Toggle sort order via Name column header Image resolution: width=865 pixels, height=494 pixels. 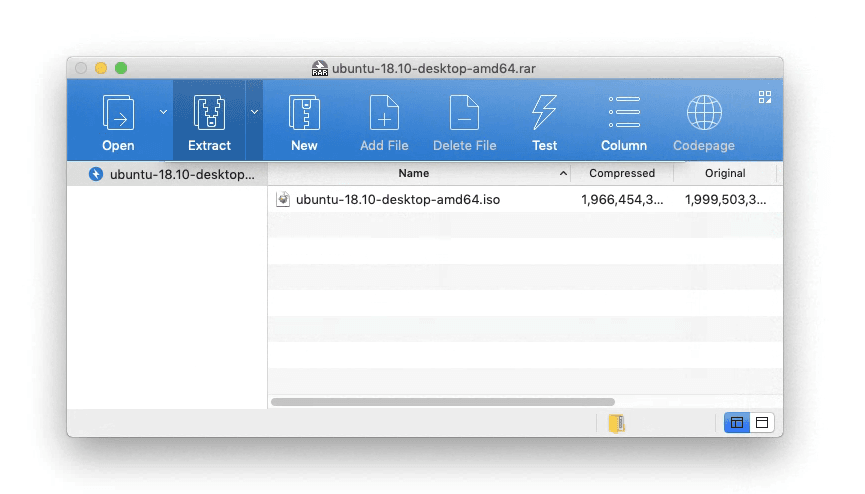coord(414,173)
